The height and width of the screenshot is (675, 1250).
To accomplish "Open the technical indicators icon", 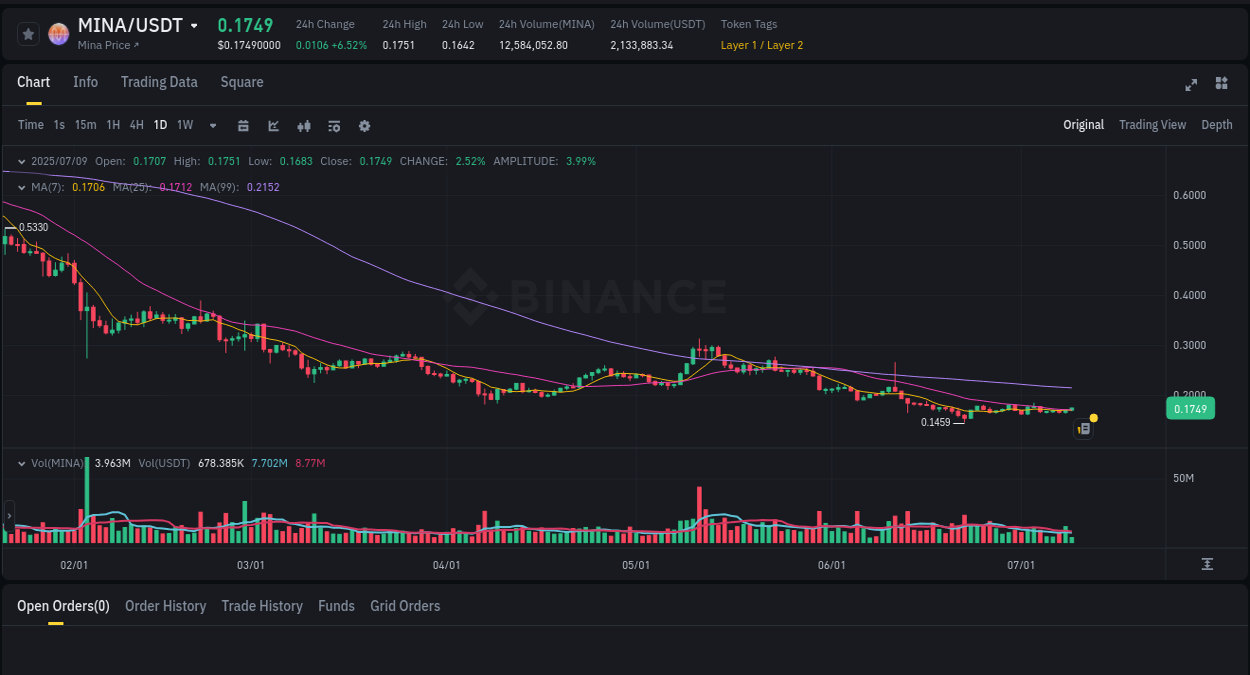I will pyautogui.click(x=303, y=125).
